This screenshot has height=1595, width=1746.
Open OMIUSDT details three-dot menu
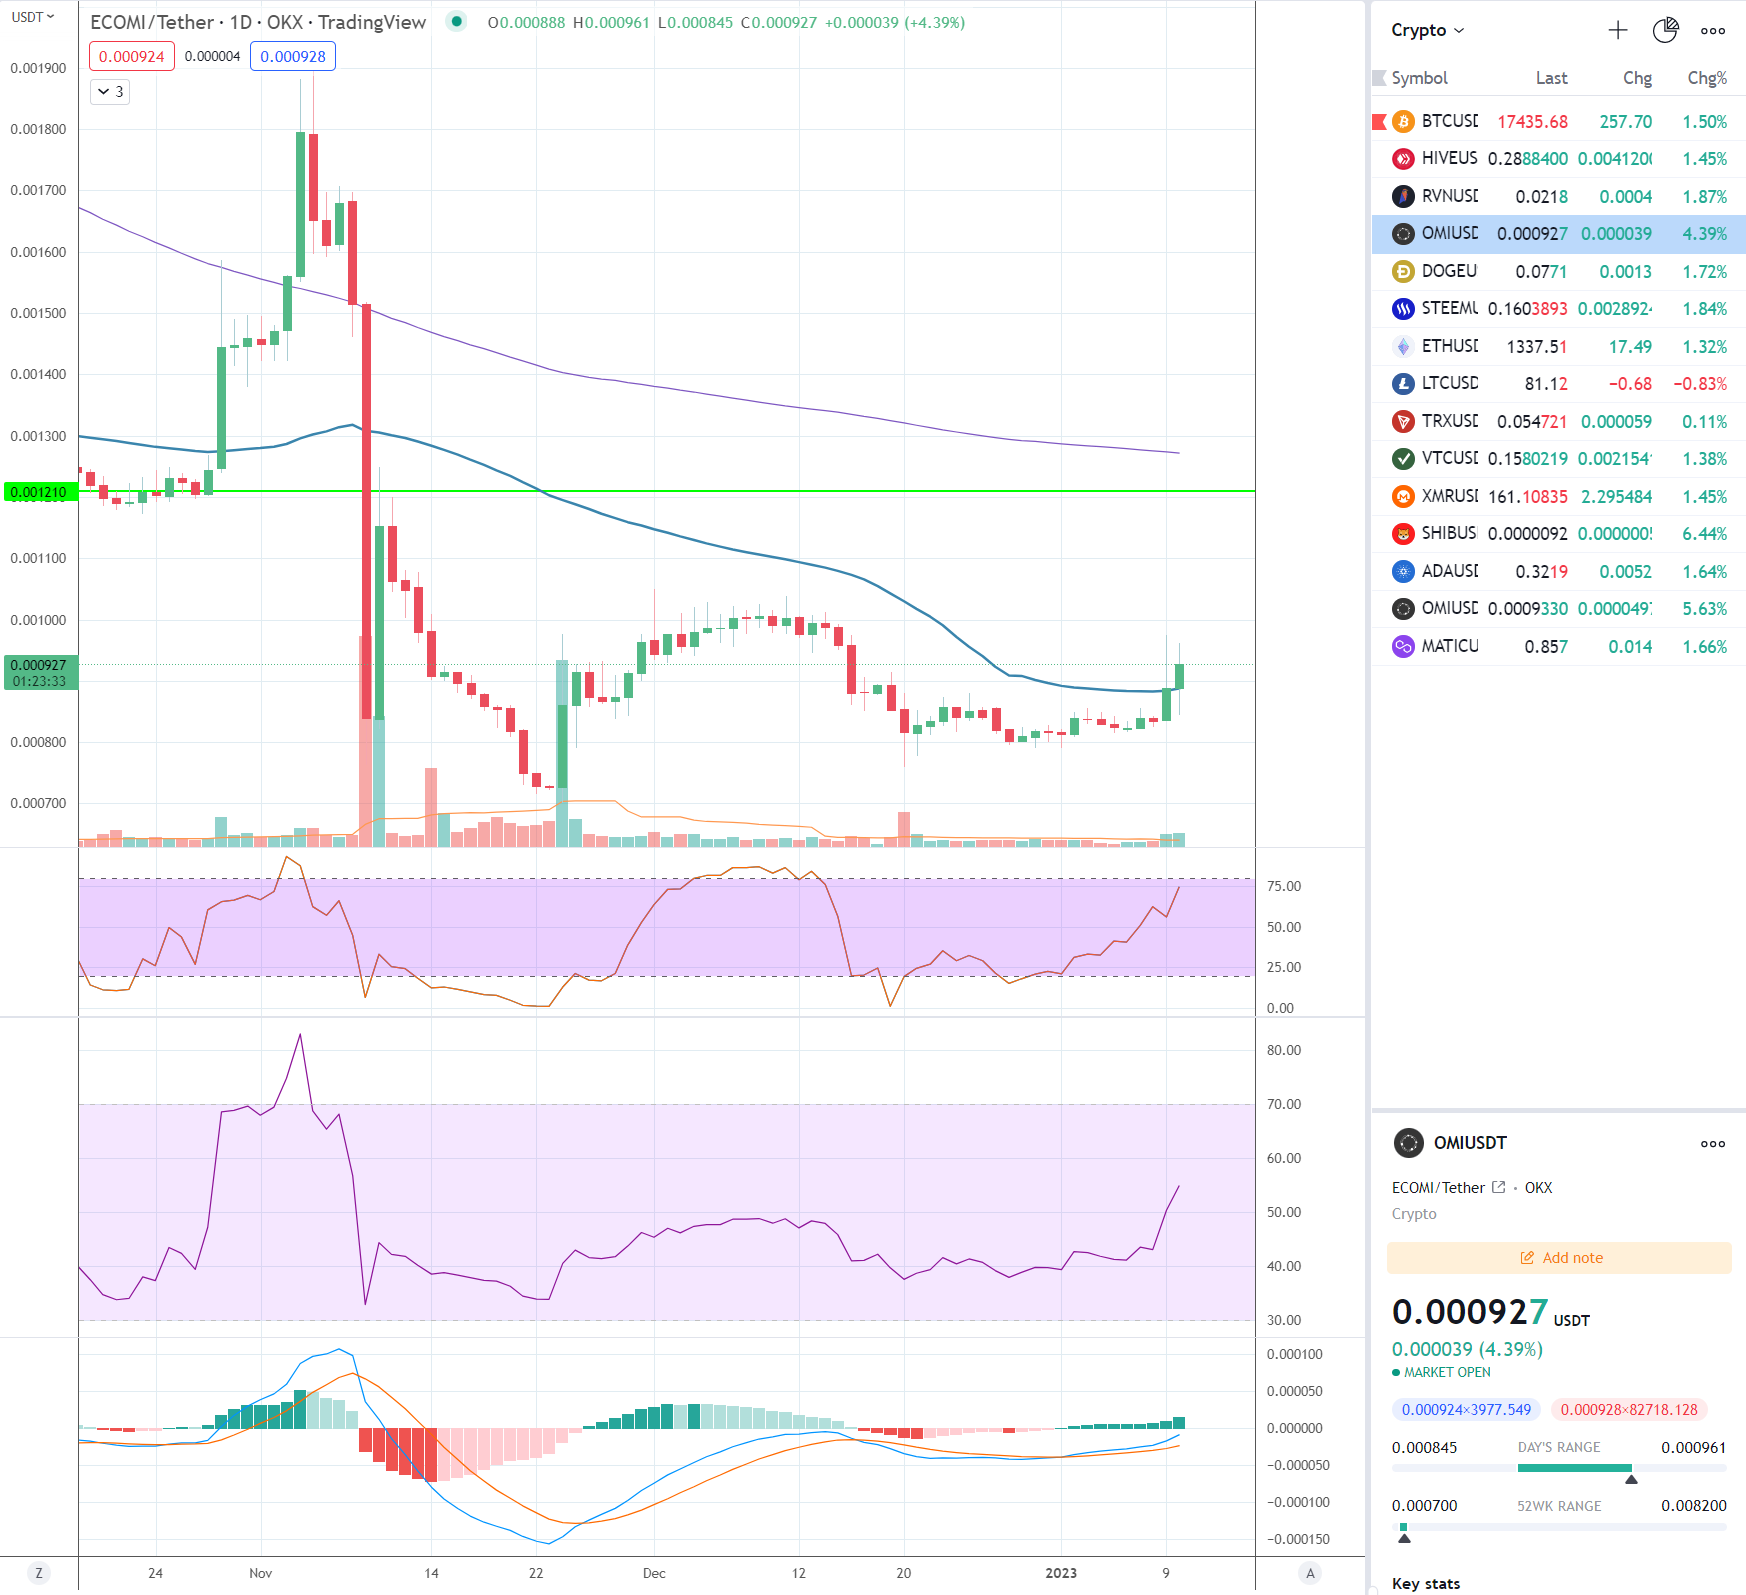pyautogui.click(x=1713, y=1143)
